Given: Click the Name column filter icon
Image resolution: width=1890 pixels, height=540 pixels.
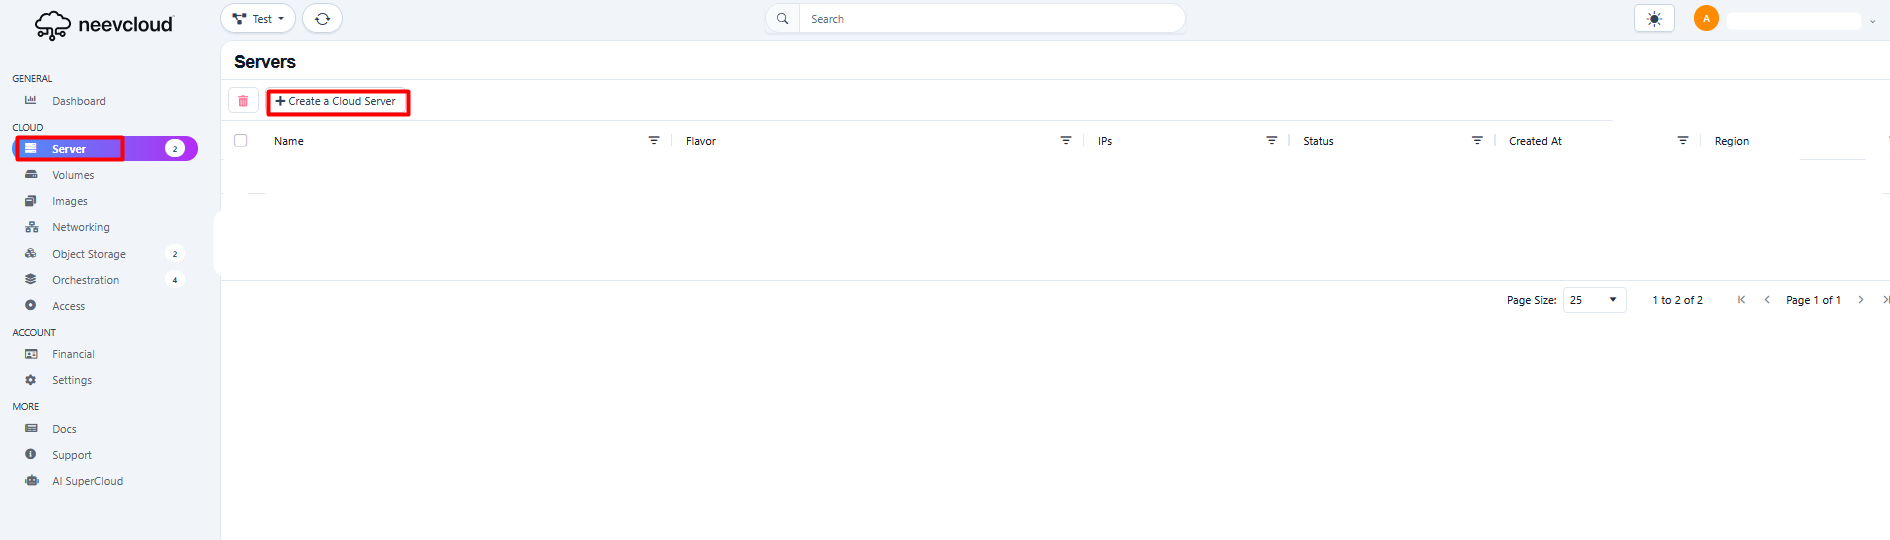Looking at the screenshot, I should coord(654,141).
